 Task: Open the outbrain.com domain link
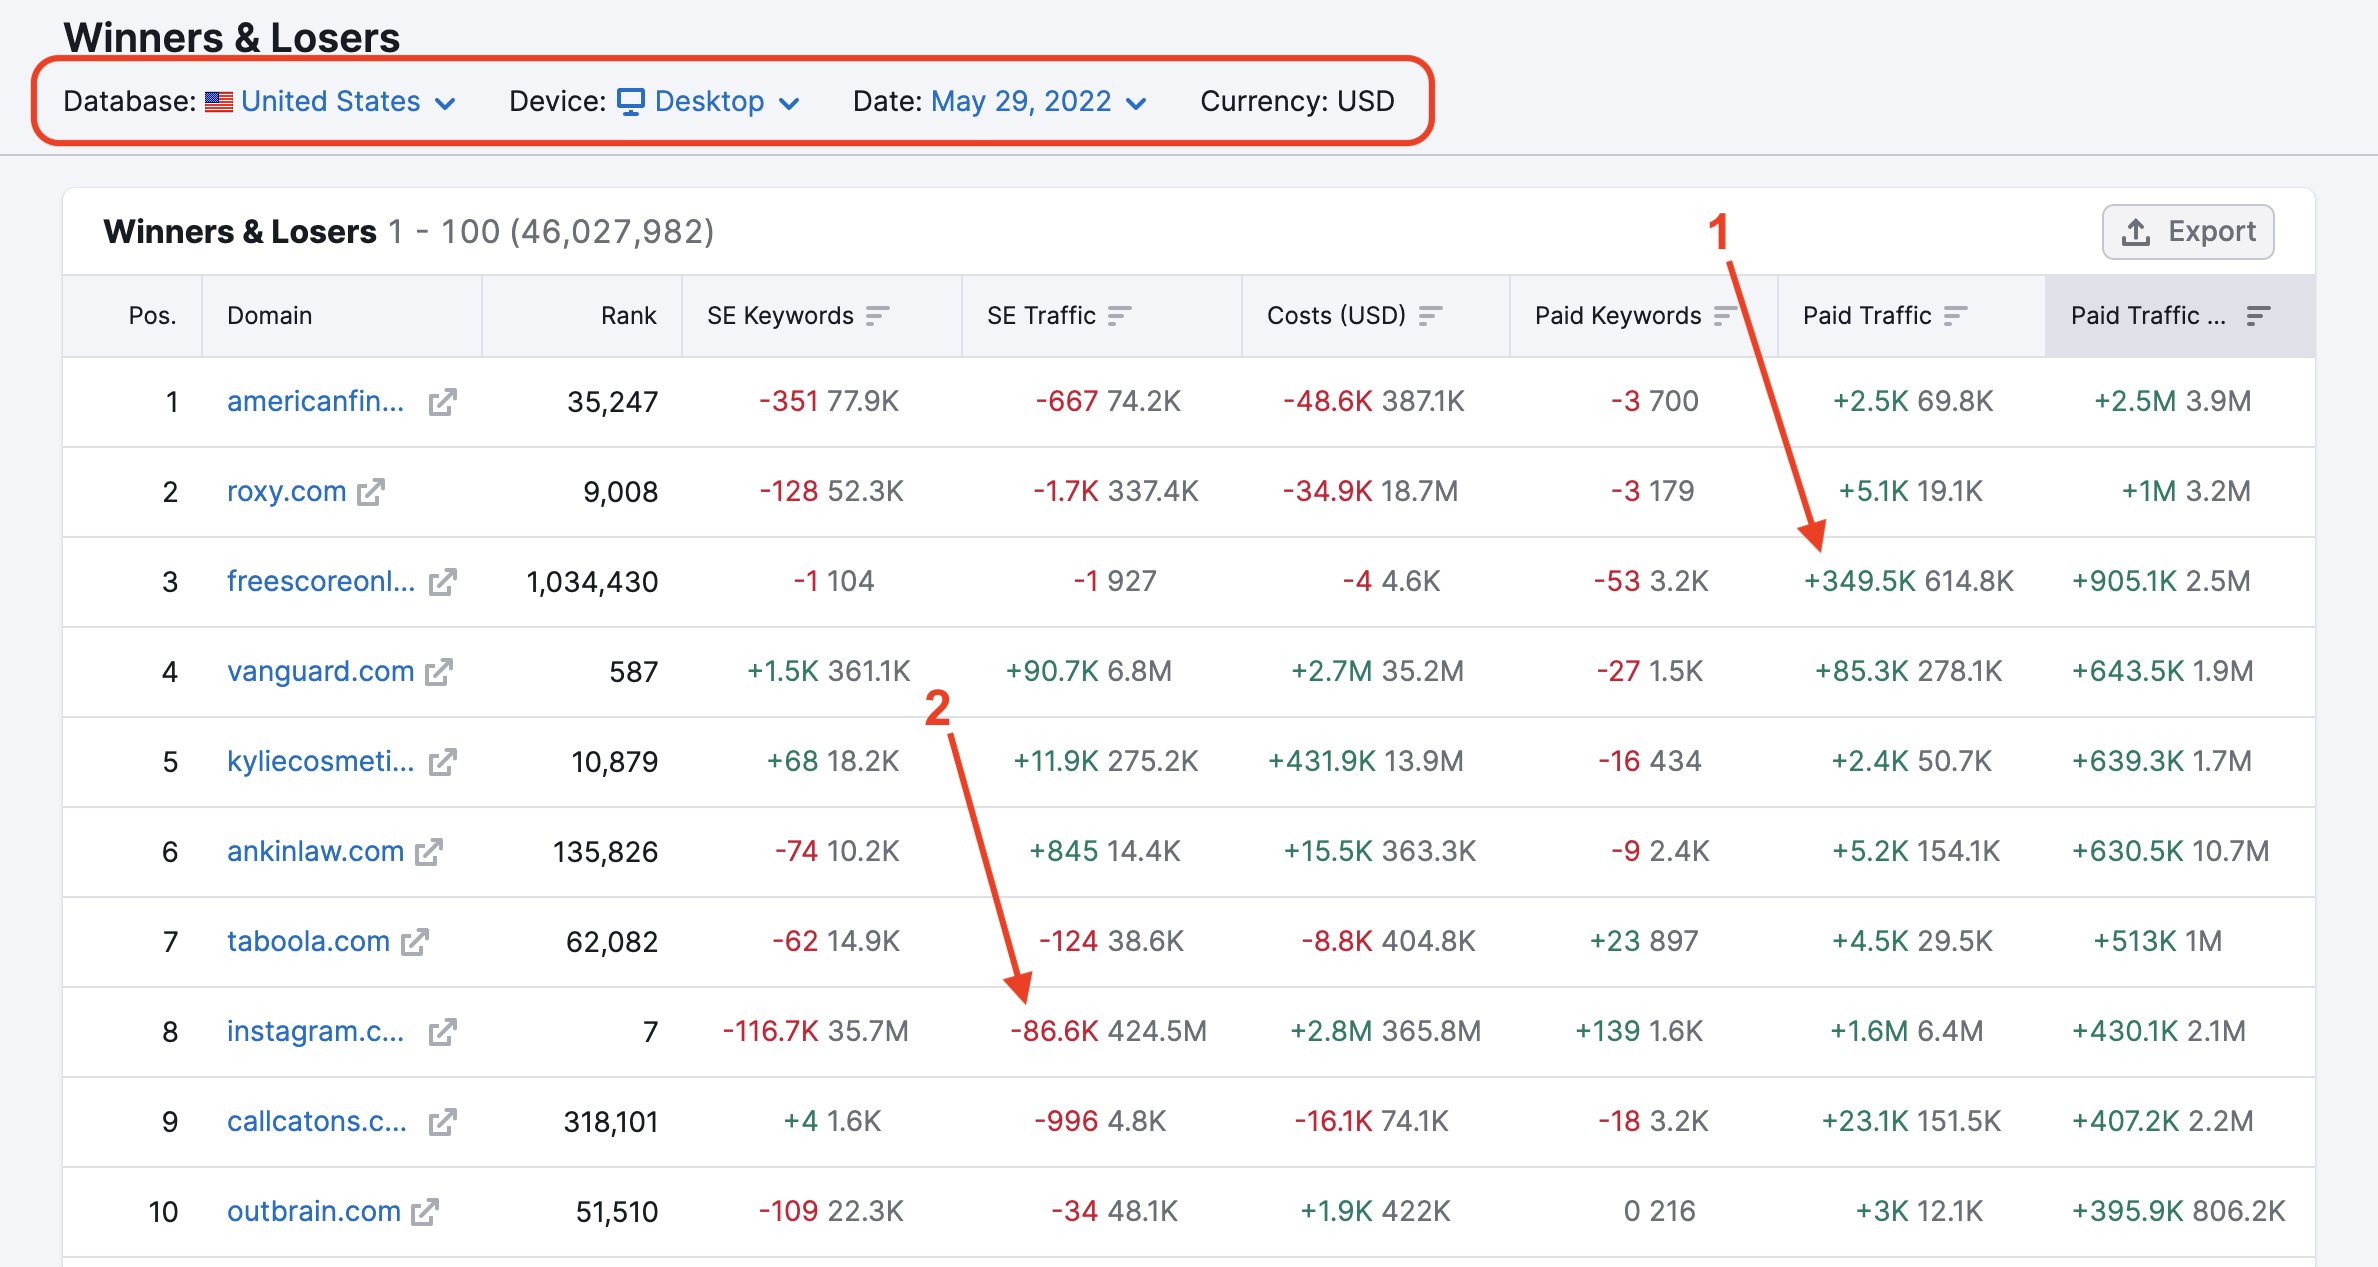tap(313, 1211)
